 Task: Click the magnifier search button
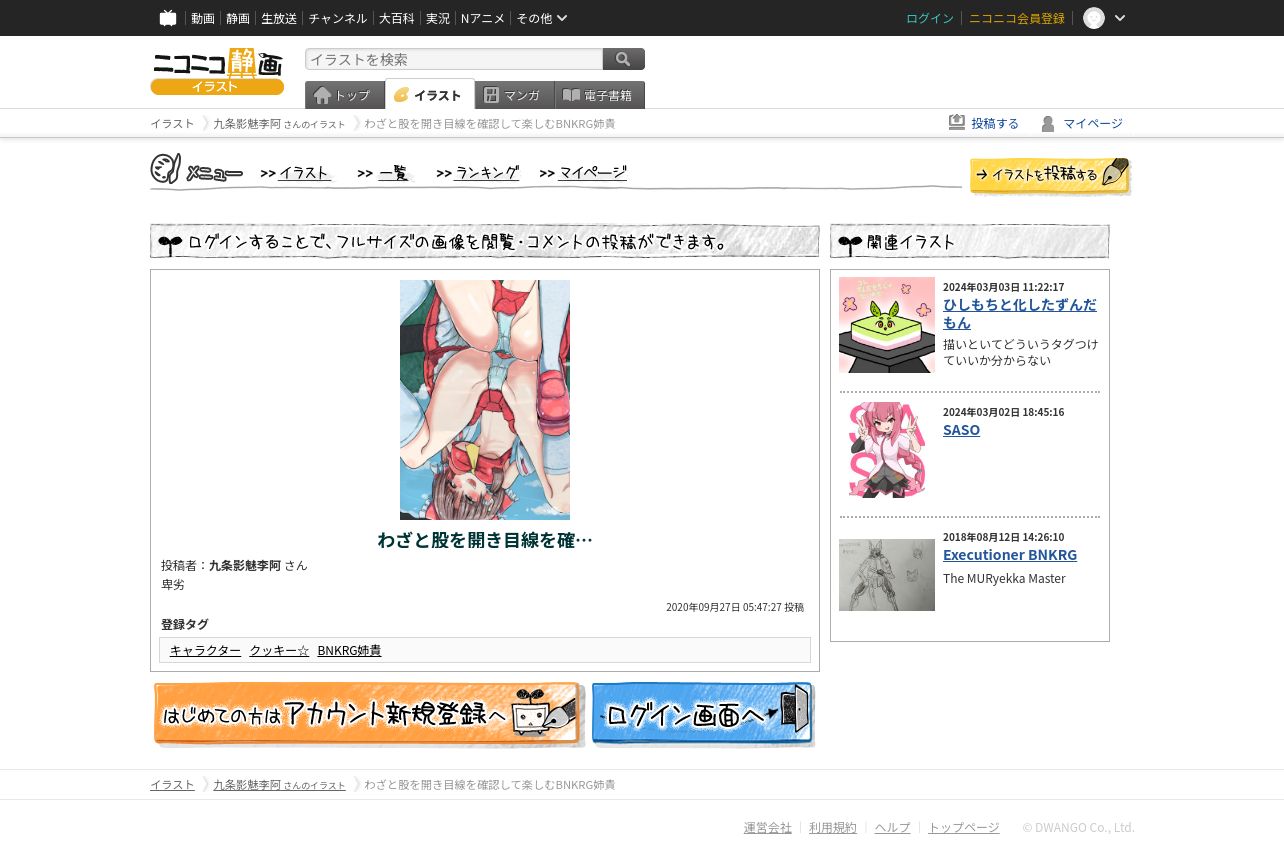[x=624, y=59]
